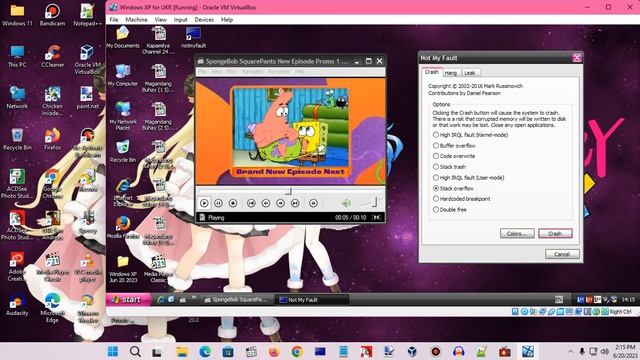Select the Stack overflow radio button
This screenshot has width=640, height=360.
[x=436, y=188]
